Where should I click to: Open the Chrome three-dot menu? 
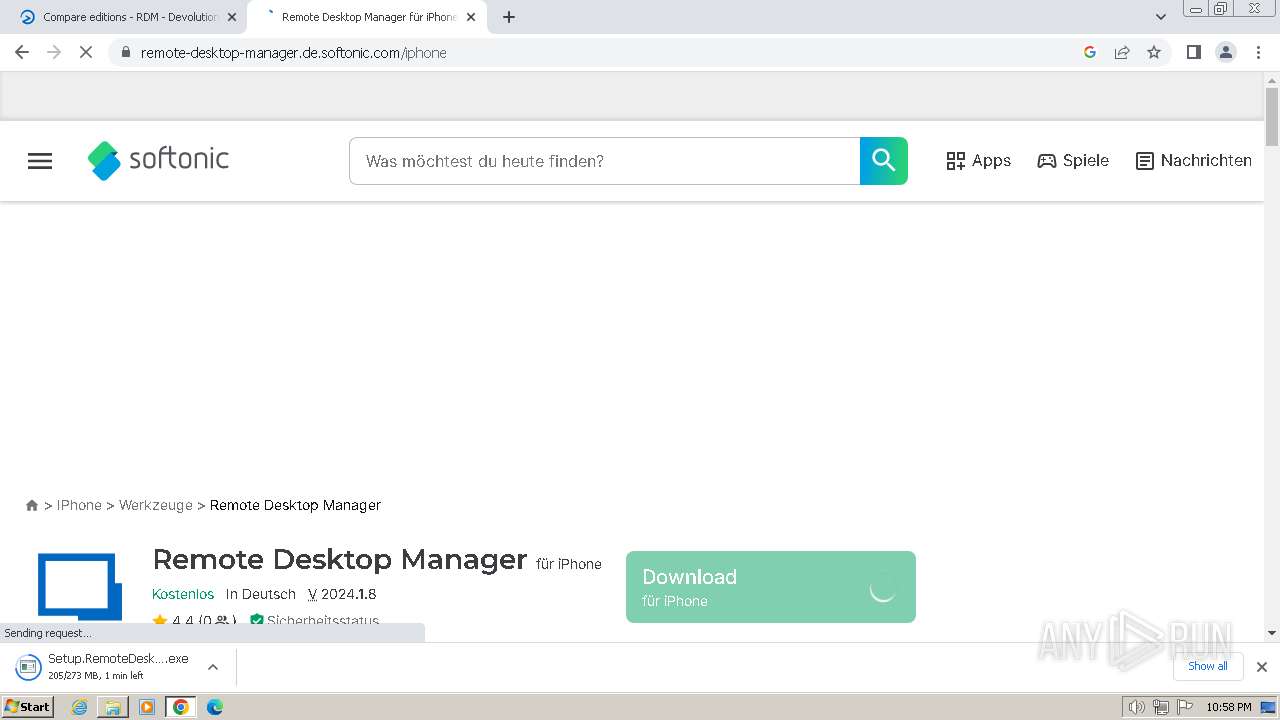1258,52
